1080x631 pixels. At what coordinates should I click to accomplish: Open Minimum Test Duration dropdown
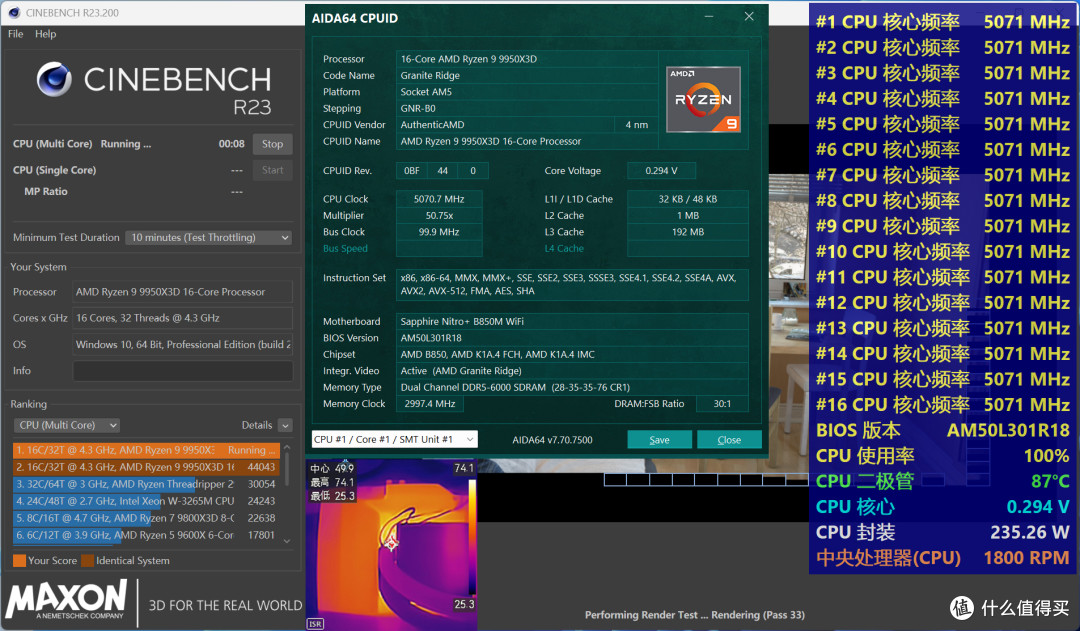[x=209, y=238]
